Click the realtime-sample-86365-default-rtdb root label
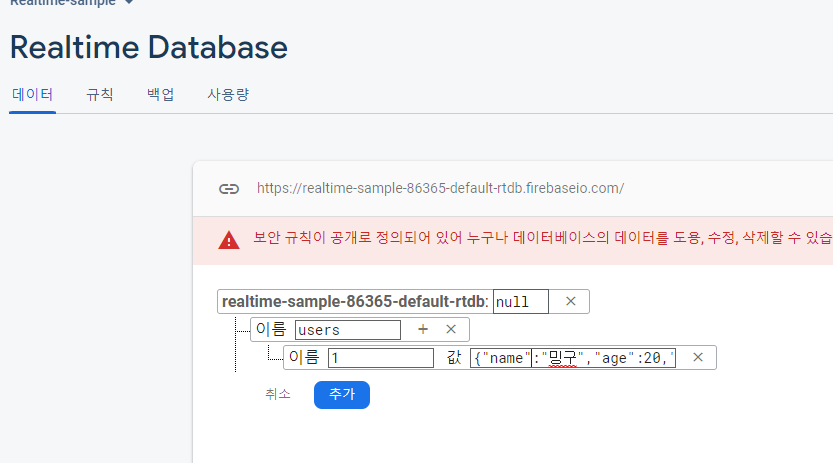This screenshot has height=463, width=833. pyautogui.click(x=355, y=302)
